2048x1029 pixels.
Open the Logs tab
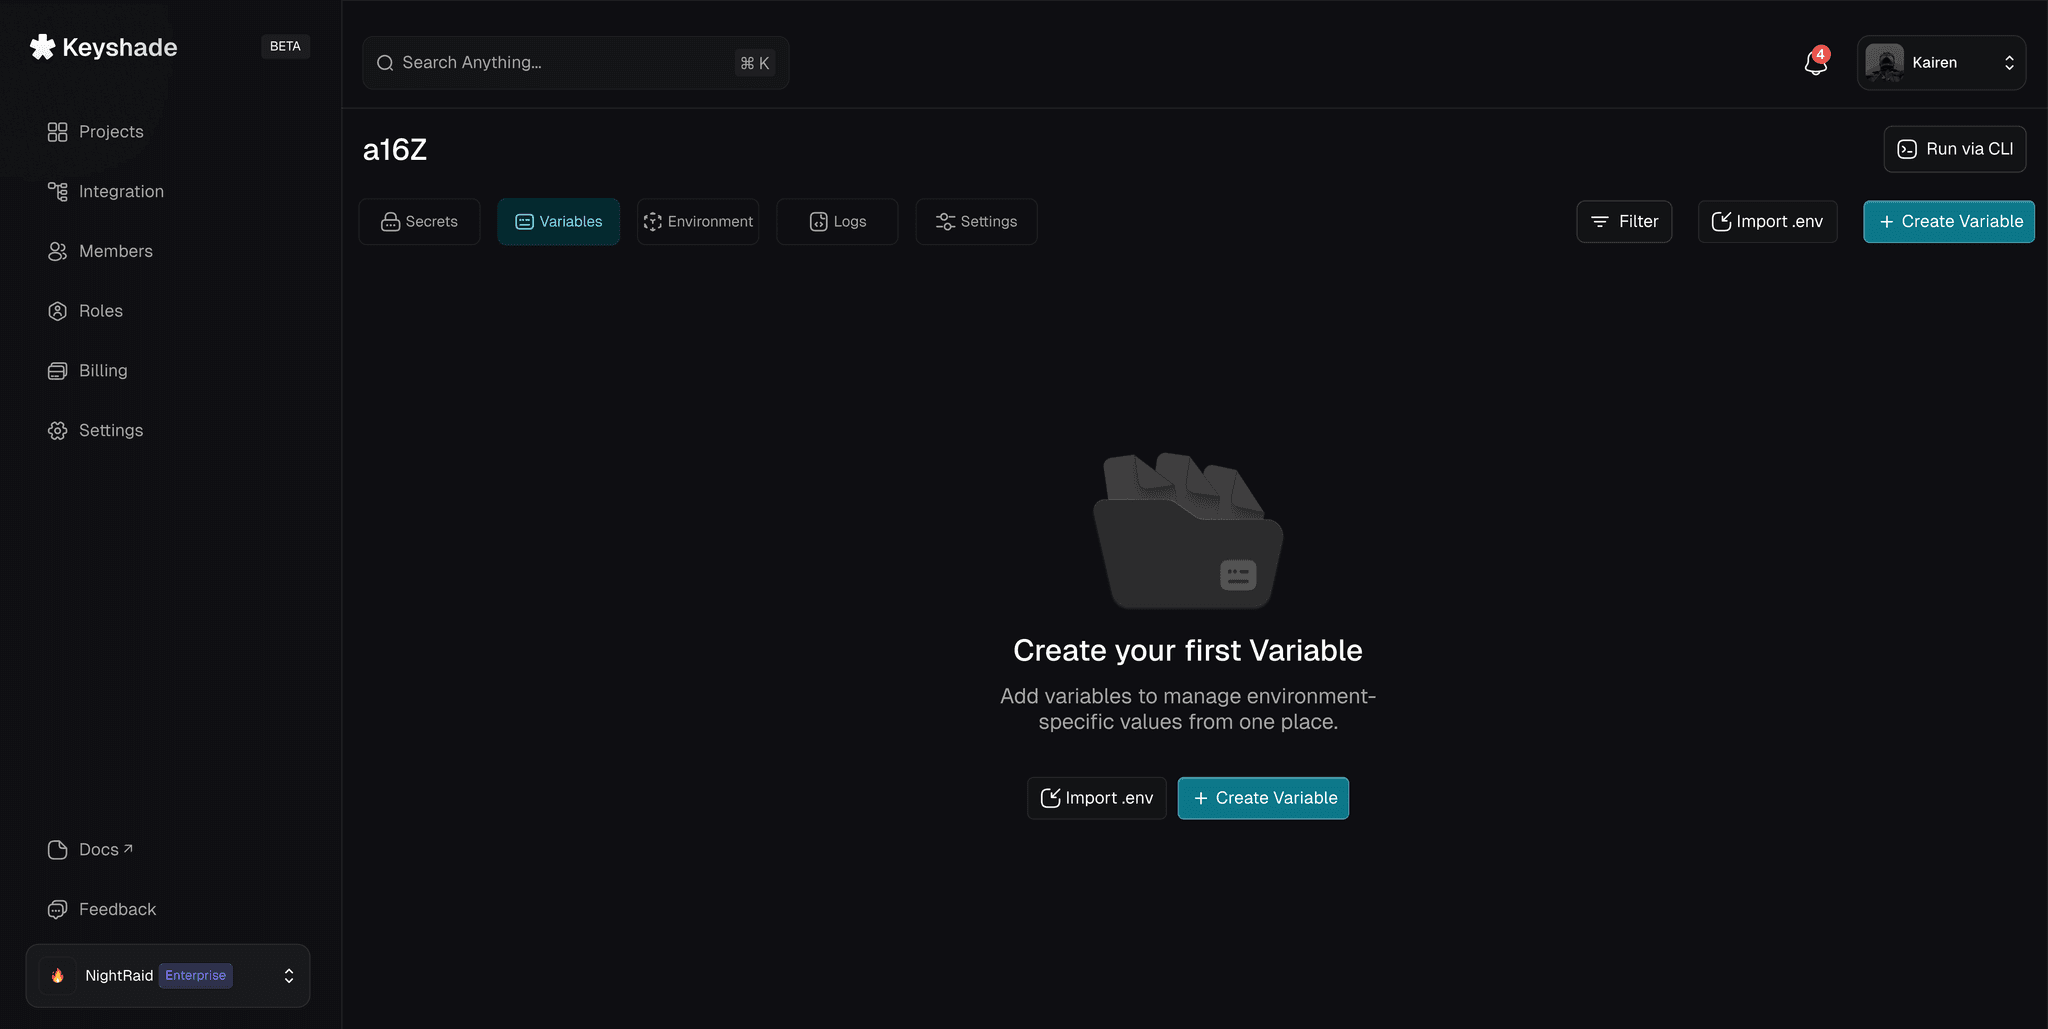pos(837,221)
